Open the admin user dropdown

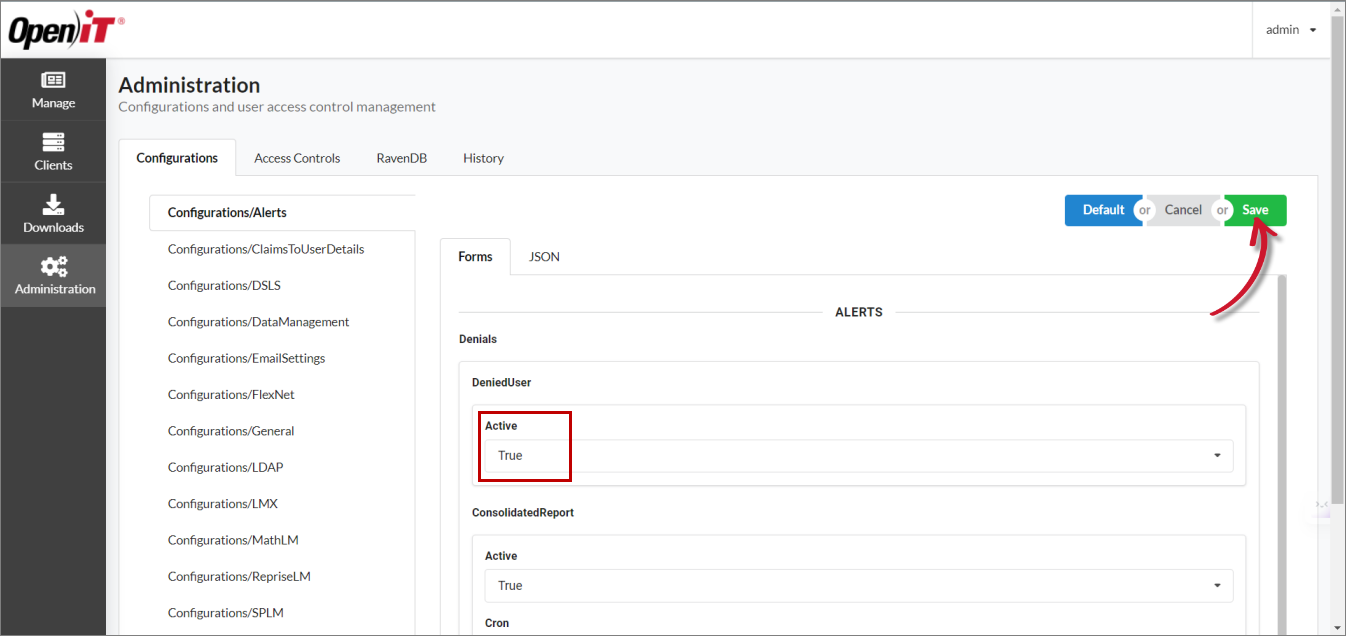pyautogui.click(x=1290, y=29)
